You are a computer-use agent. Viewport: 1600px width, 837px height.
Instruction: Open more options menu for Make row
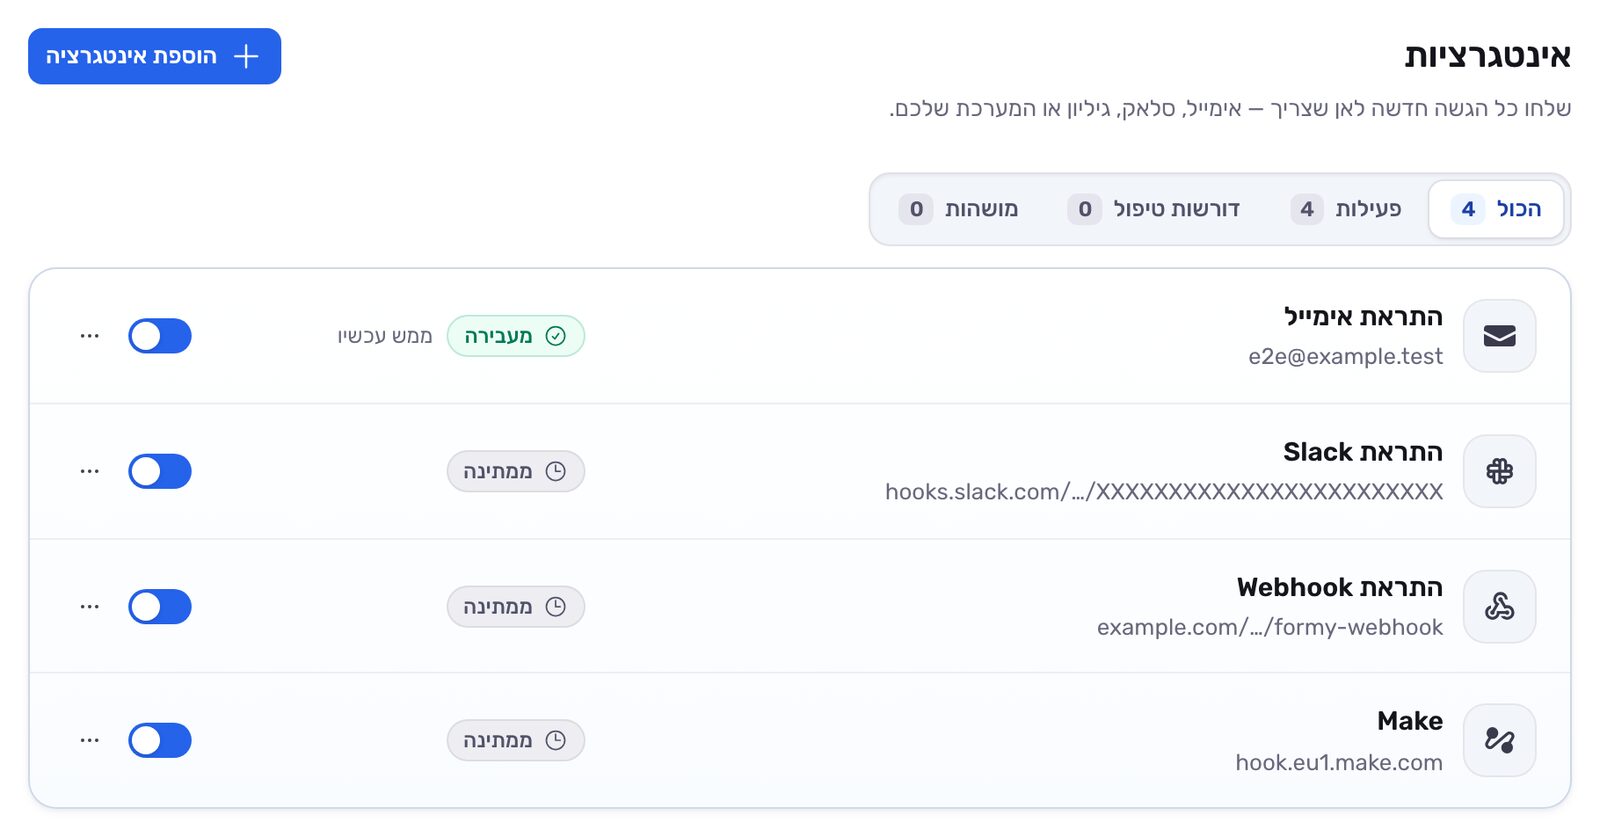(x=90, y=740)
